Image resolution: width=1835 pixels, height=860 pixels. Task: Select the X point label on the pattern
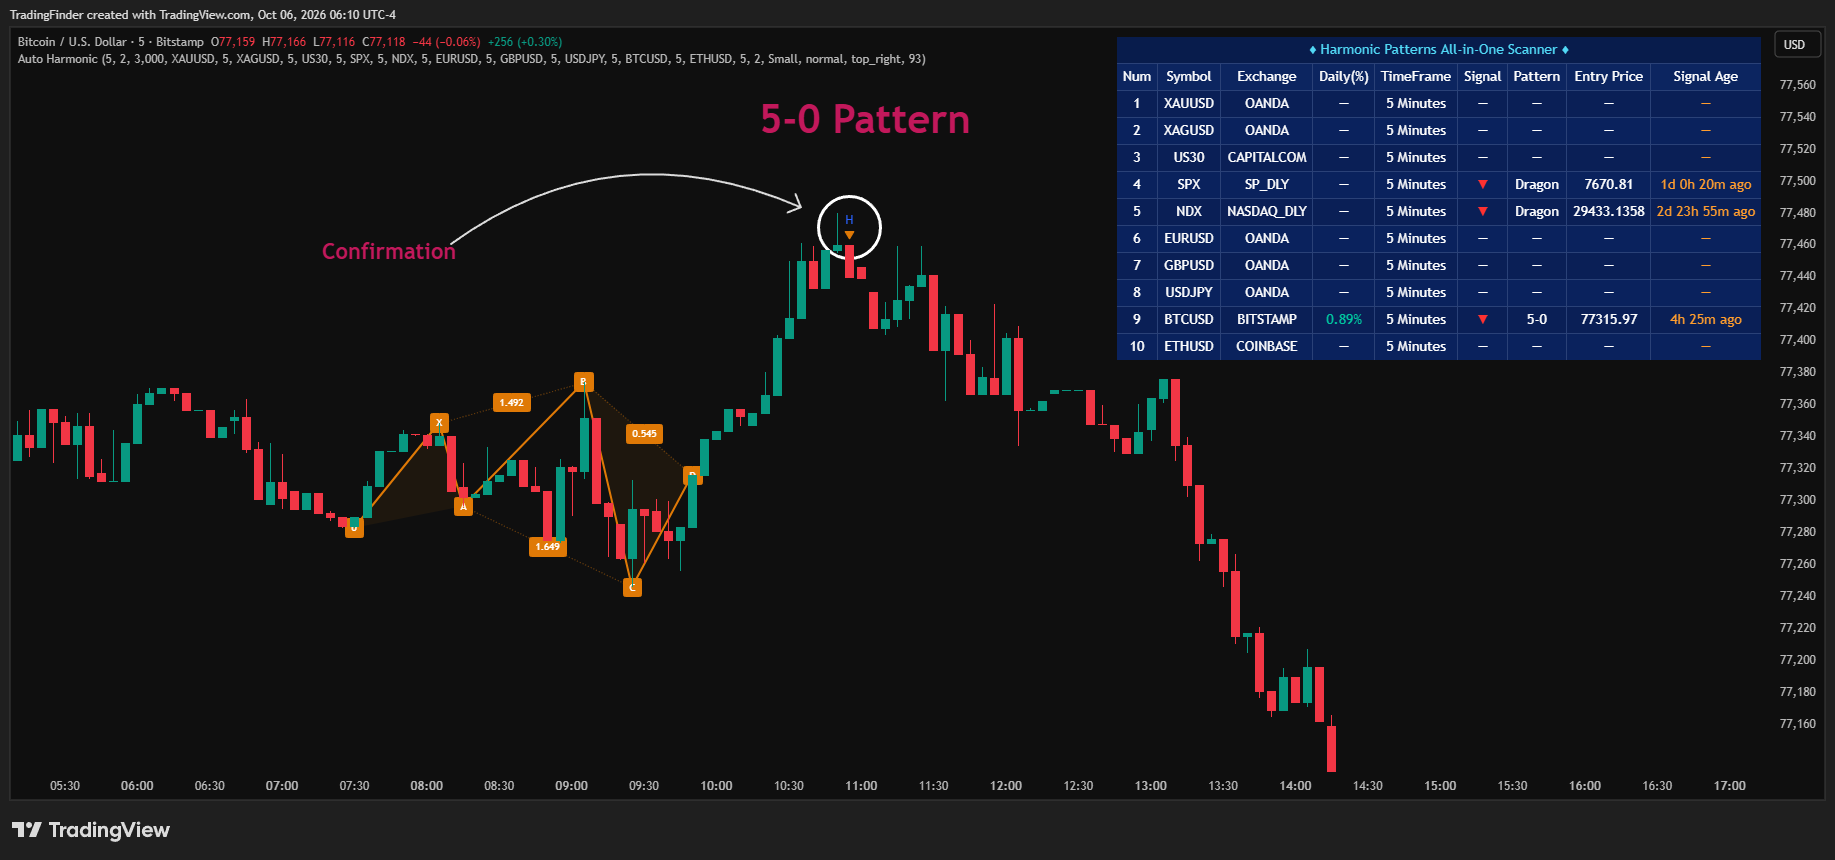tap(439, 423)
